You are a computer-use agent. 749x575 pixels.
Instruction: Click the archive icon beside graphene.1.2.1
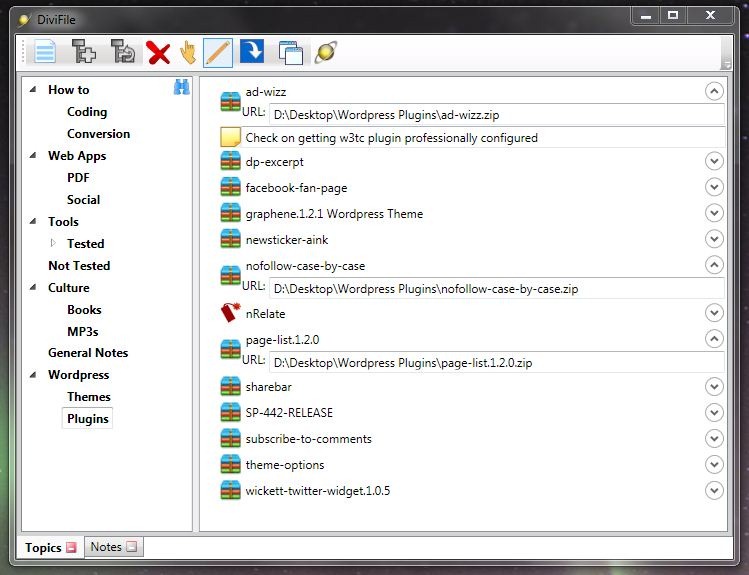tap(231, 213)
